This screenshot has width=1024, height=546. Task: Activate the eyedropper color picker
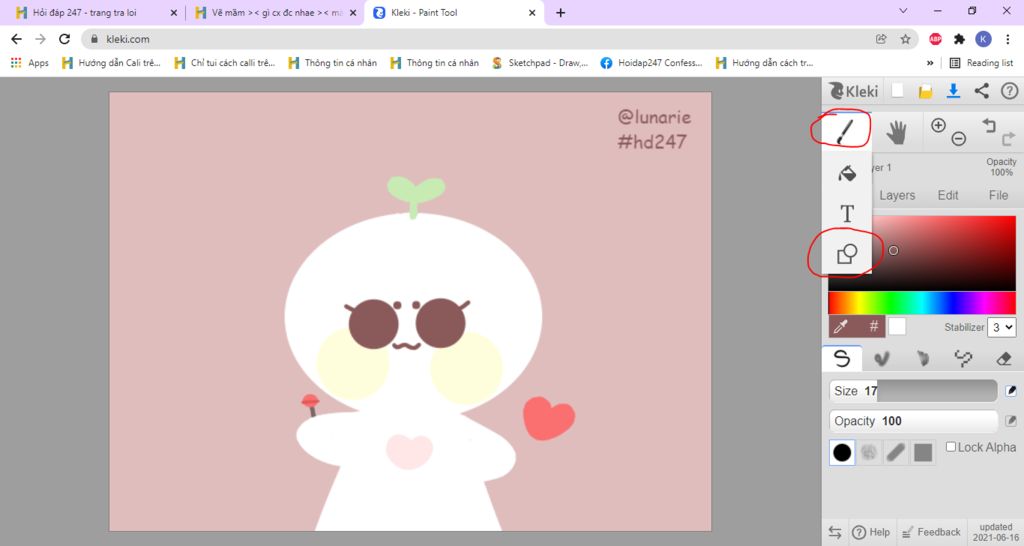pyautogui.click(x=841, y=326)
